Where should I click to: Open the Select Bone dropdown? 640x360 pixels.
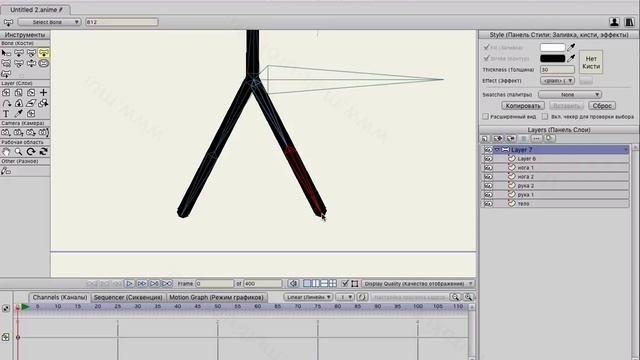tap(49, 22)
